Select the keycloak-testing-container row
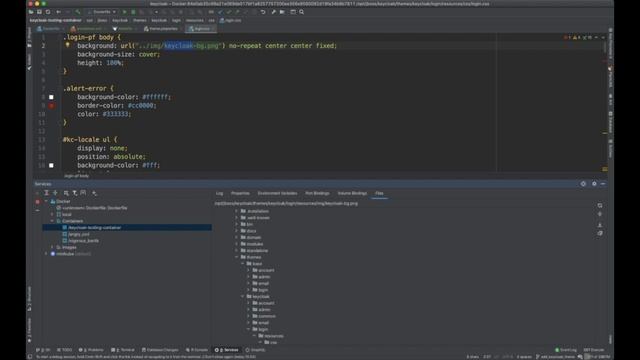Viewport: 640px width, 360px height. point(127,227)
